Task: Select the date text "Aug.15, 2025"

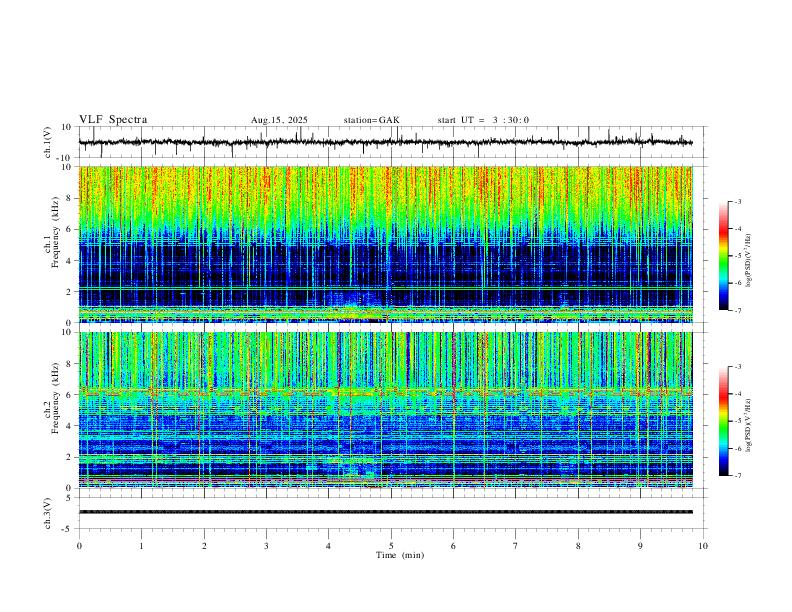Action: point(279,120)
